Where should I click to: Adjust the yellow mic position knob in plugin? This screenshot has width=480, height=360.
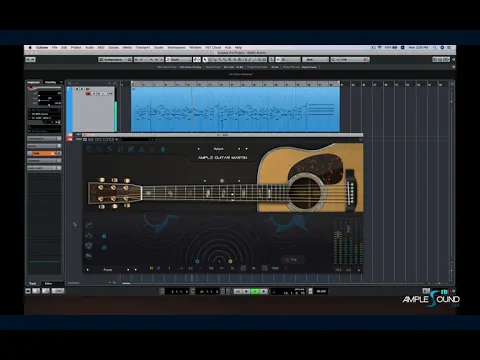pyautogui.click(x=230, y=261)
